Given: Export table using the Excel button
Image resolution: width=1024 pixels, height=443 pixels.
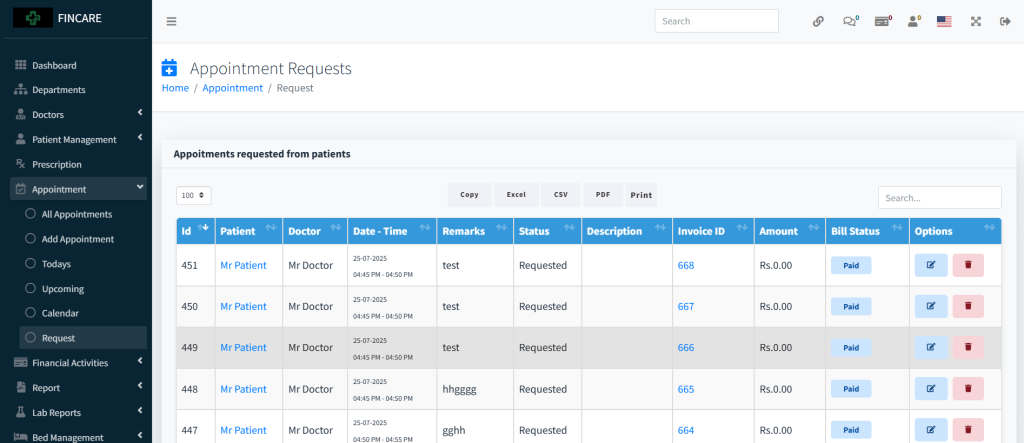Looking at the screenshot, I should [x=515, y=195].
